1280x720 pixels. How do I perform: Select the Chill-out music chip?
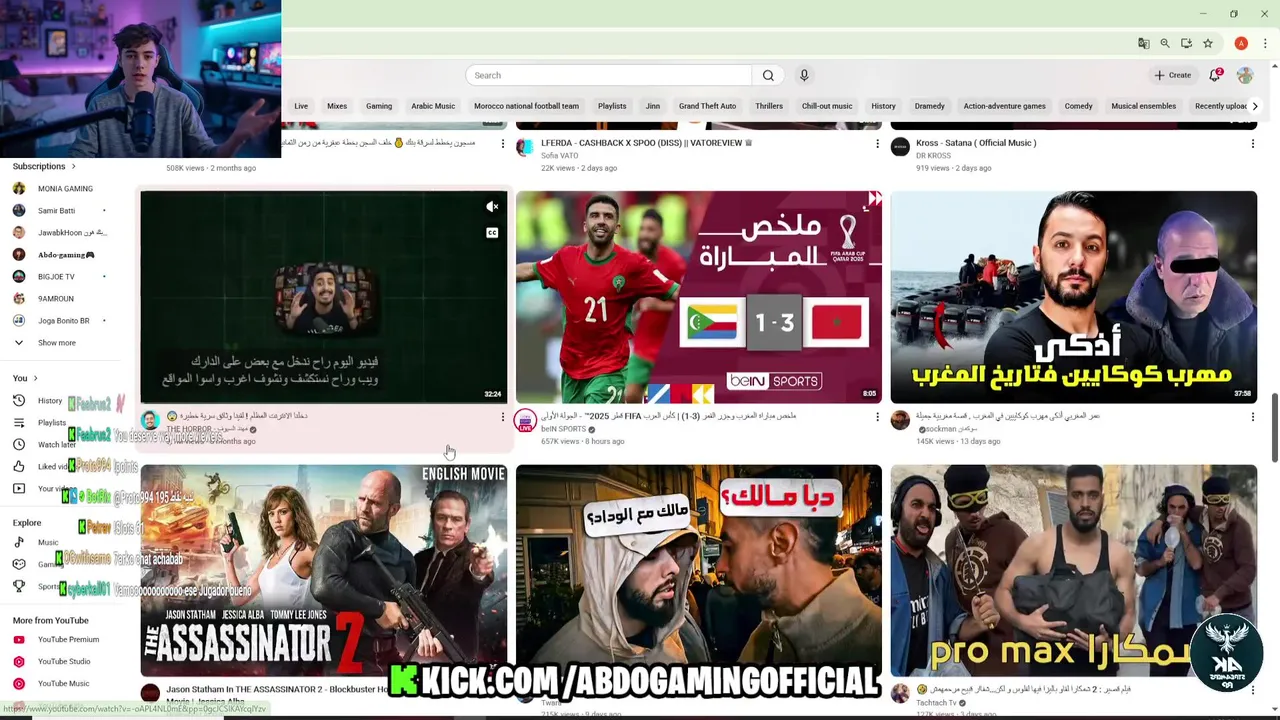click(827, 106)
